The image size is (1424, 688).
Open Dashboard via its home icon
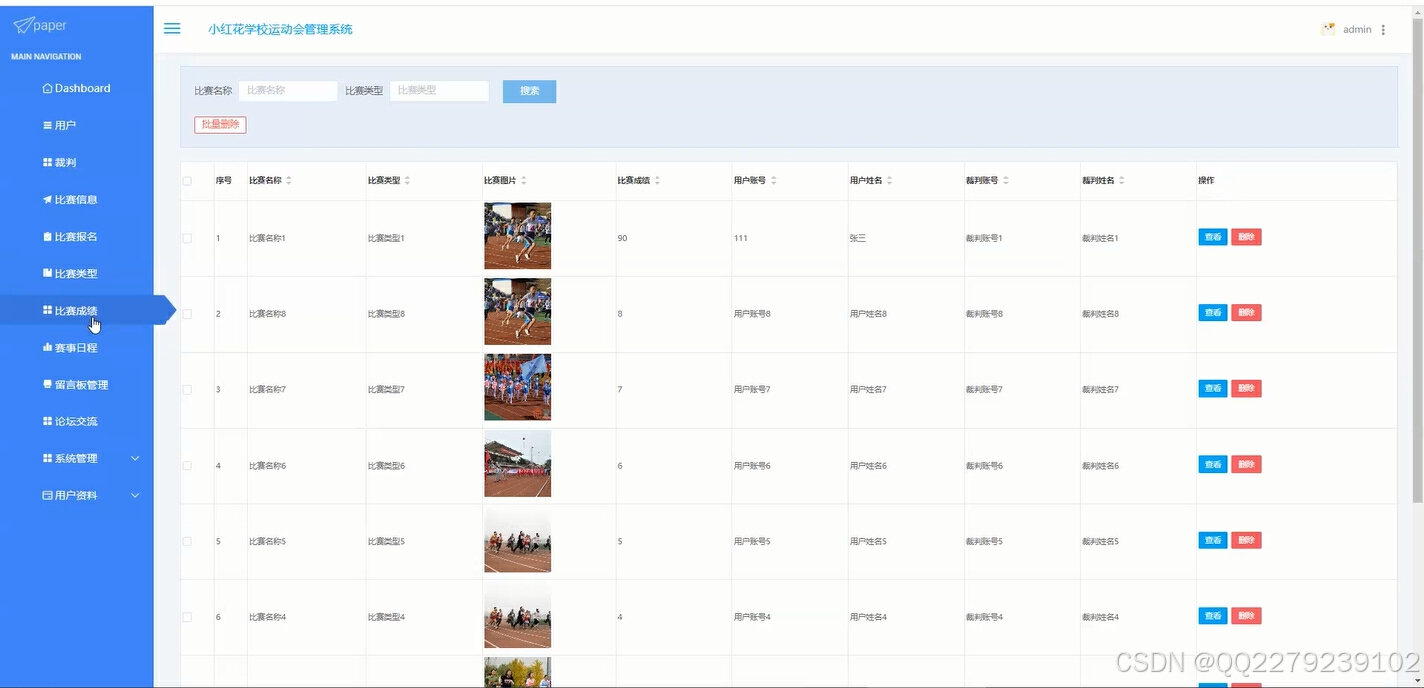[x=46, y=88]
